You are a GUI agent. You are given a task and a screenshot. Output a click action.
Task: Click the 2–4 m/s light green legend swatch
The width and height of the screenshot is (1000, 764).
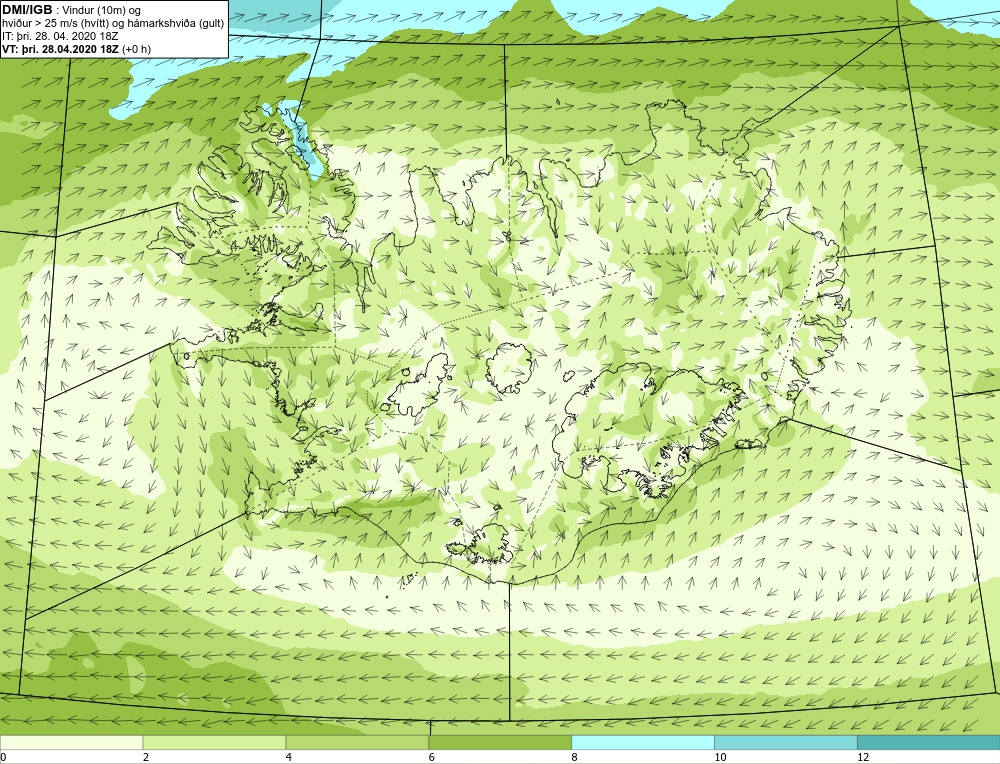point(214,742)
